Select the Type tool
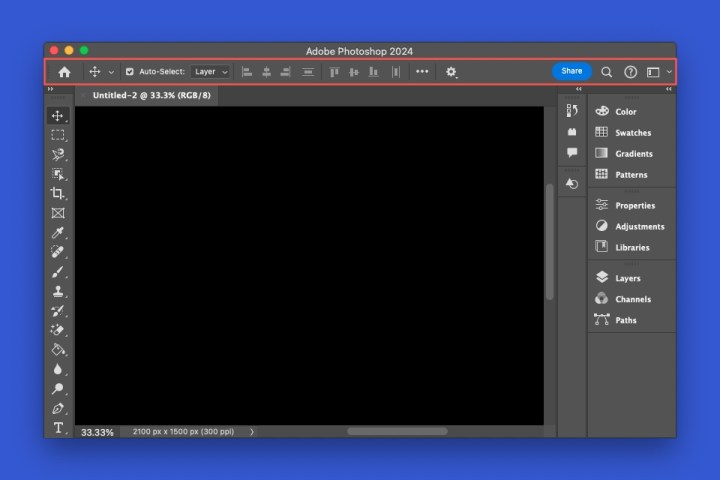 click(58, 428)
